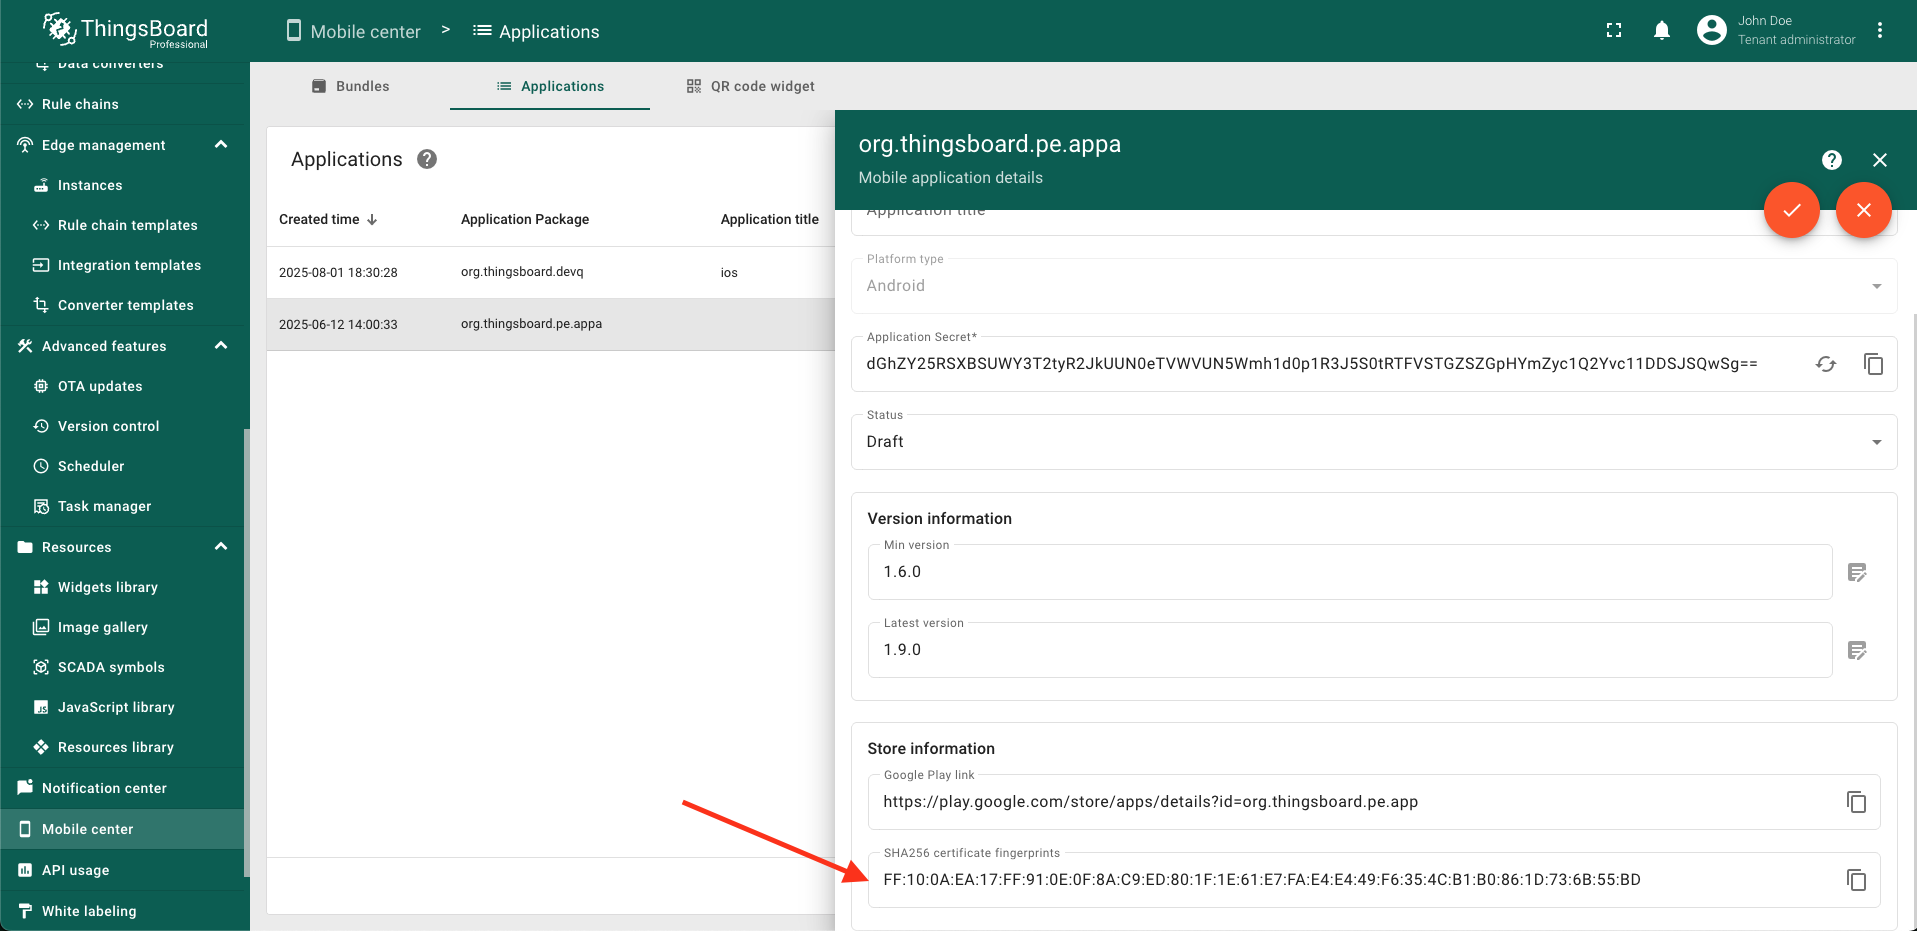The width and height of the screenshot is (1917, 931).
Task: Toggle fullscreen mode
Action: tap(1613, 31)
